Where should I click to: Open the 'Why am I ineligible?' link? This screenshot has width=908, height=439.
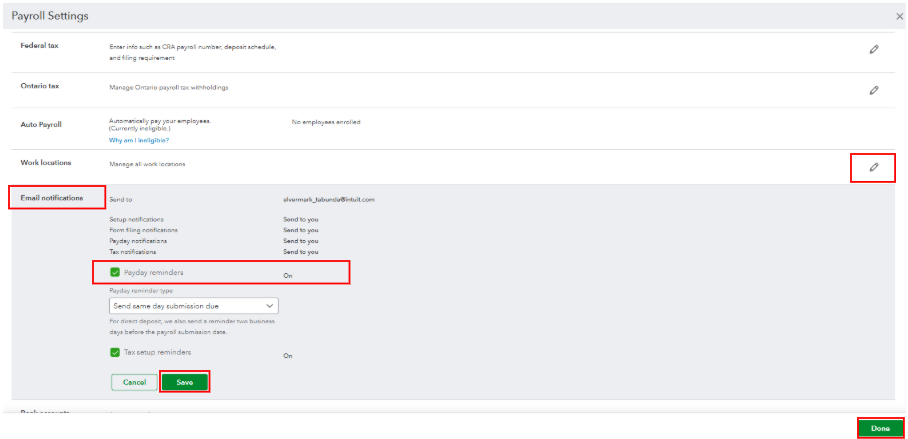point(139,140)
